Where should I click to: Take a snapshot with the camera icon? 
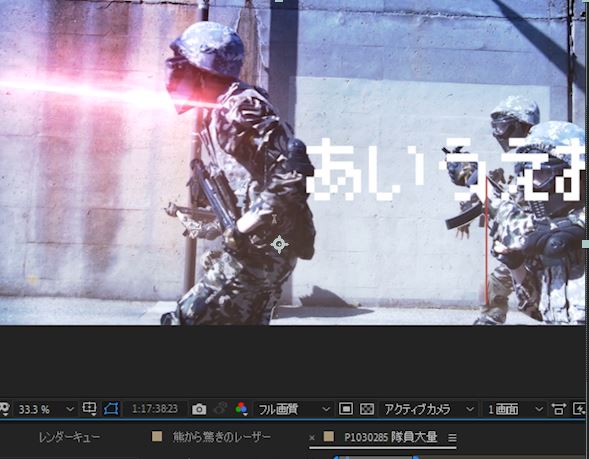[x=199, y=409]
